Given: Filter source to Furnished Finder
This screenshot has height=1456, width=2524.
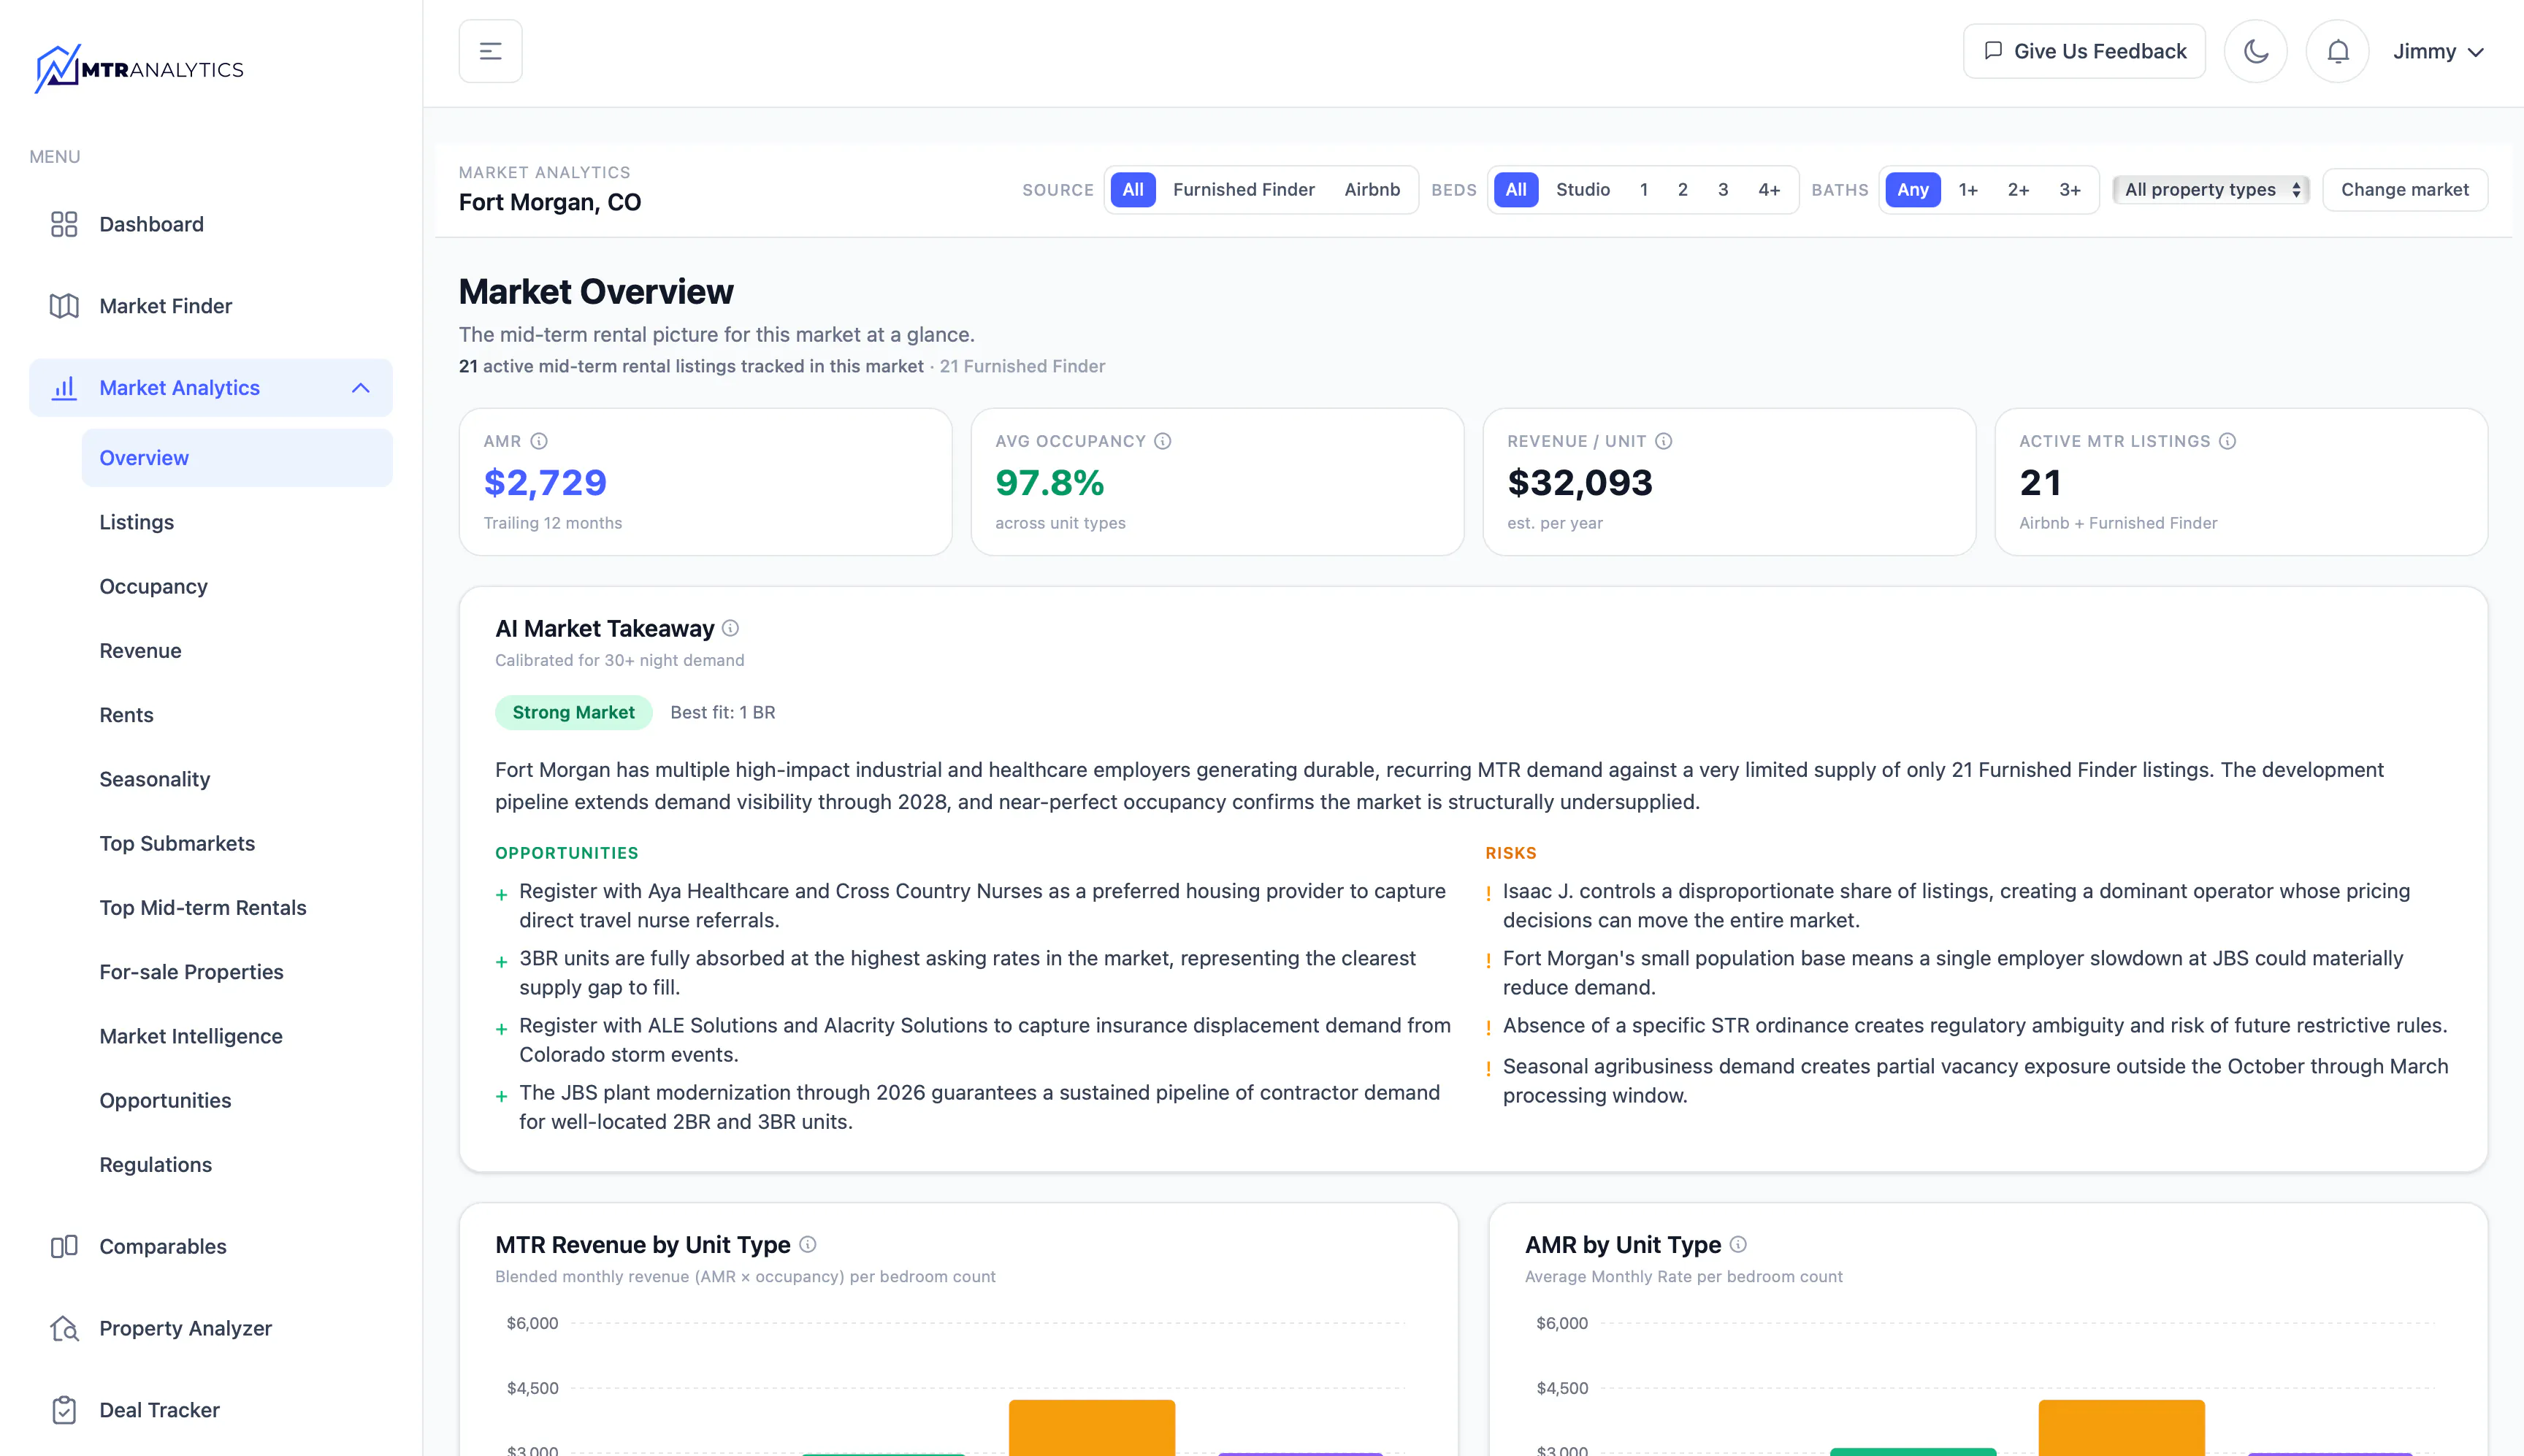Looking at the screenshot, I should [1243, 190].
